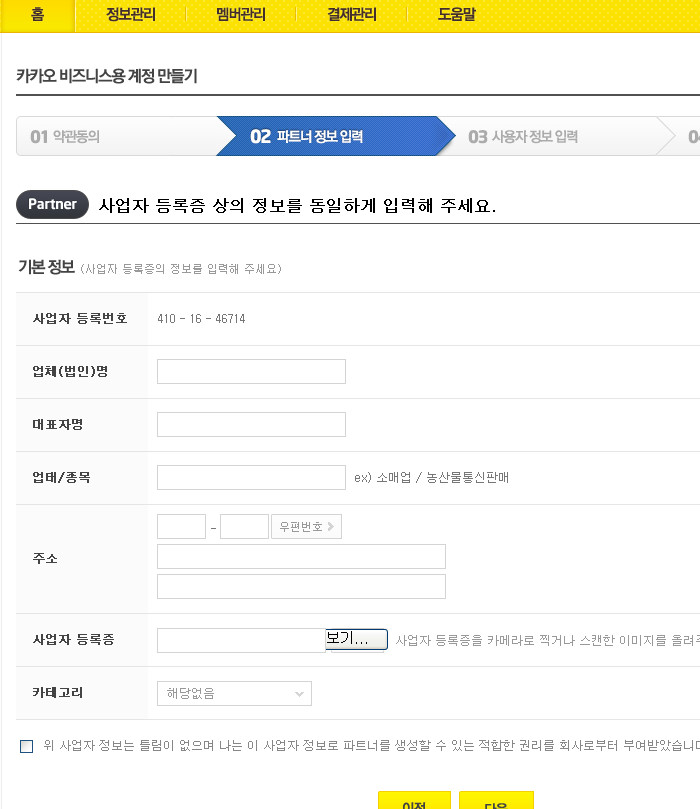This screenshot has height=809, width=700.
Task: Click the first address line field
Action: tap(301, 557)
